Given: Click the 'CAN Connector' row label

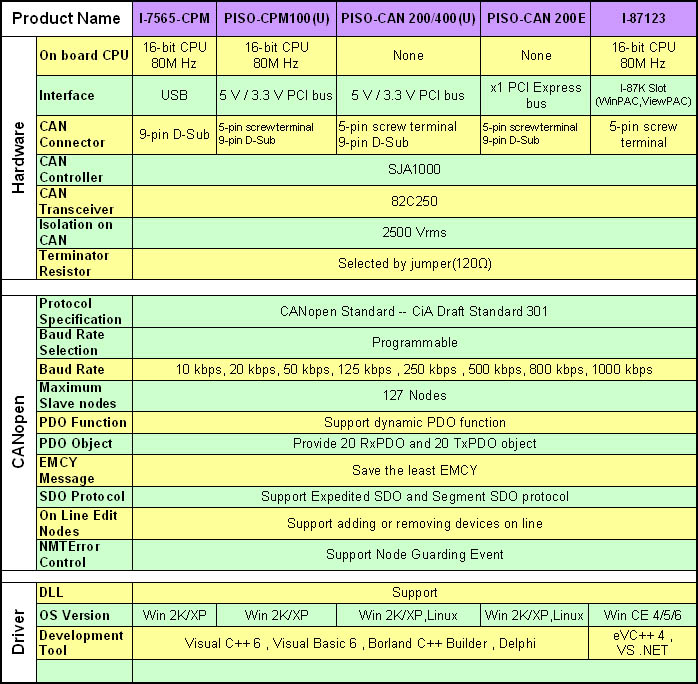Looking at the screenshot, I should [x=84, y=135].
